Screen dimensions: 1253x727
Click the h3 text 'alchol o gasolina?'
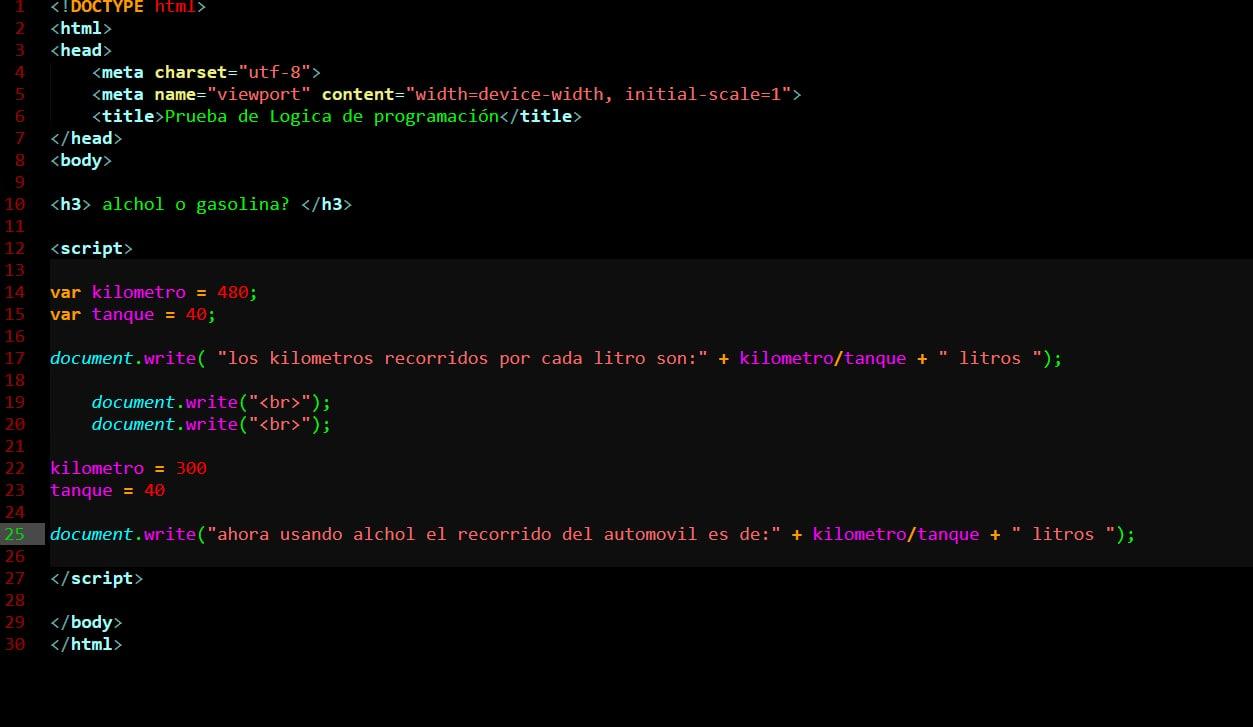click(196, 204)
